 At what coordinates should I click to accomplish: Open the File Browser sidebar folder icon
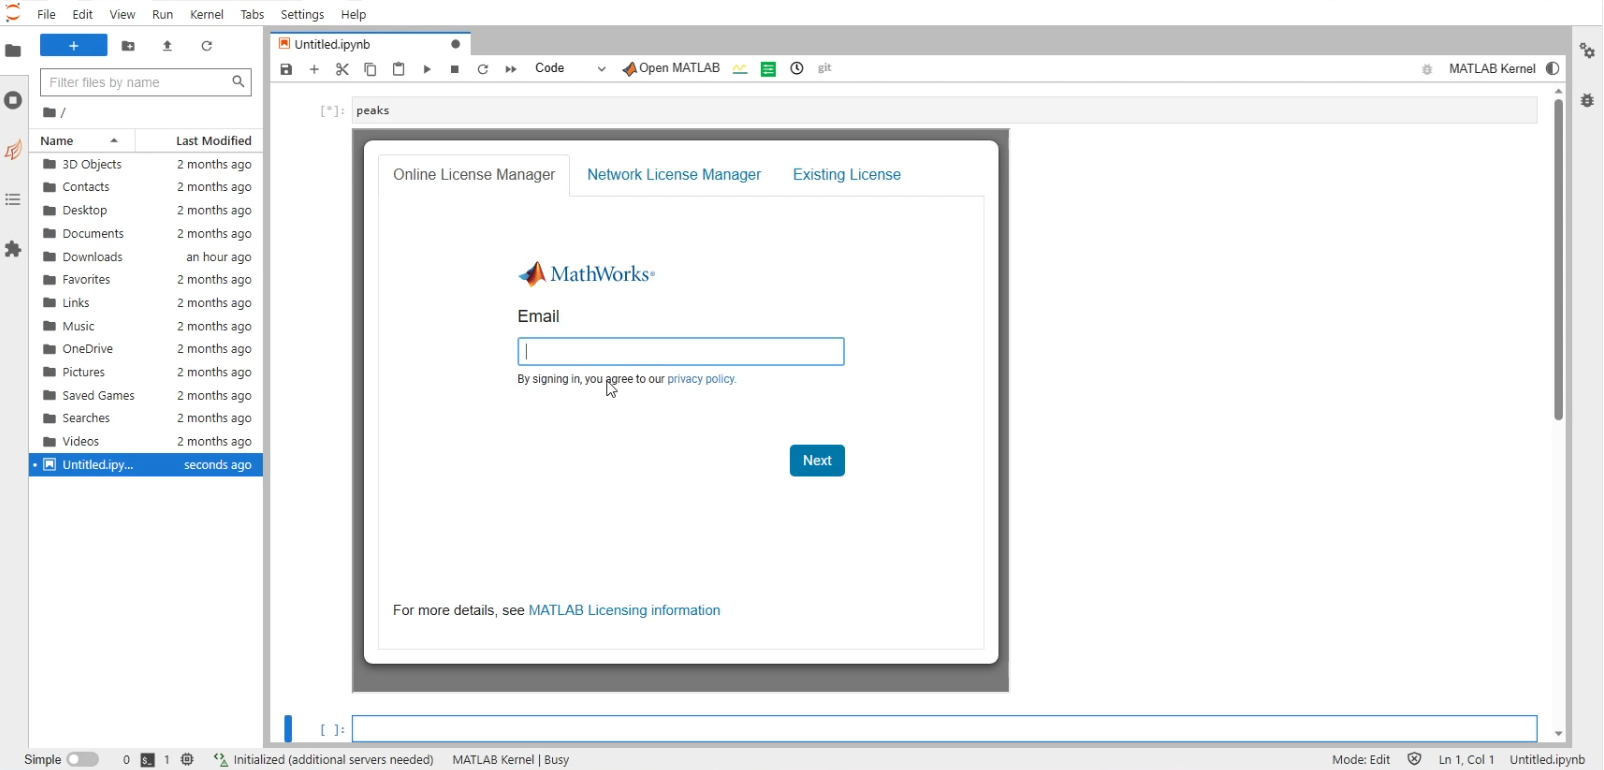coord(13,51)
